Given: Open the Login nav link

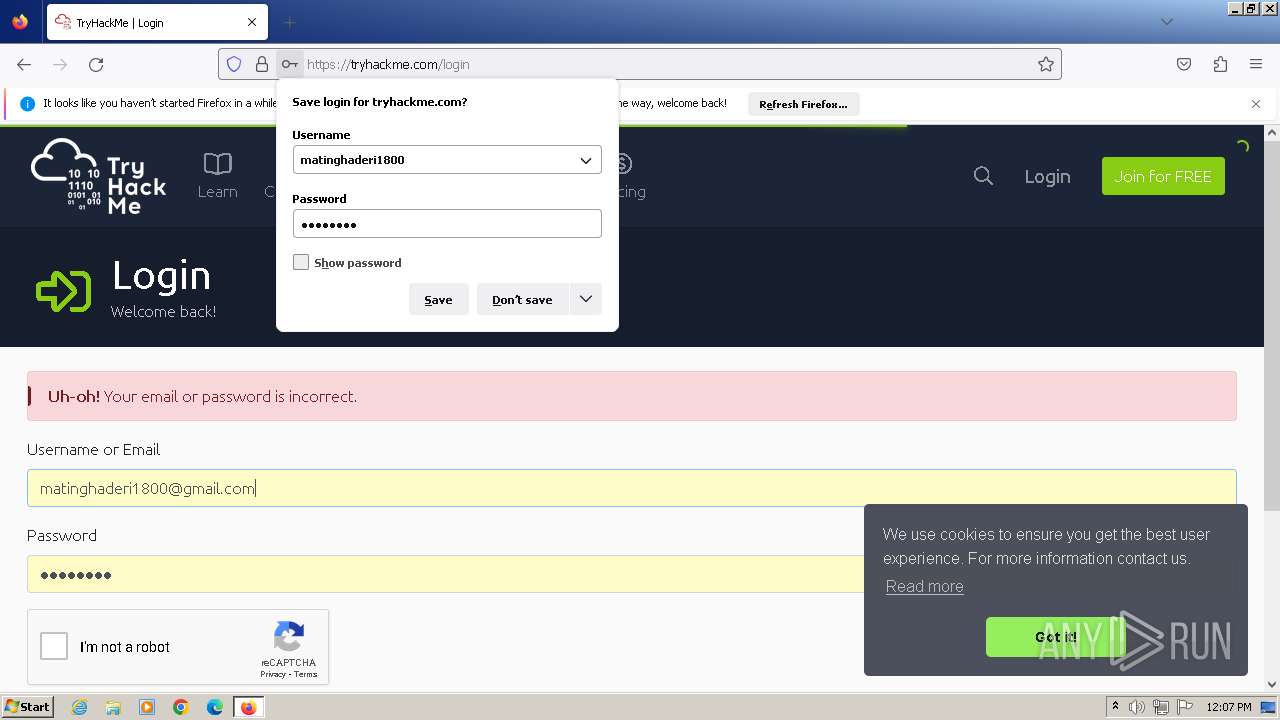Looking at the screenshot, I should pos(1047,176).
